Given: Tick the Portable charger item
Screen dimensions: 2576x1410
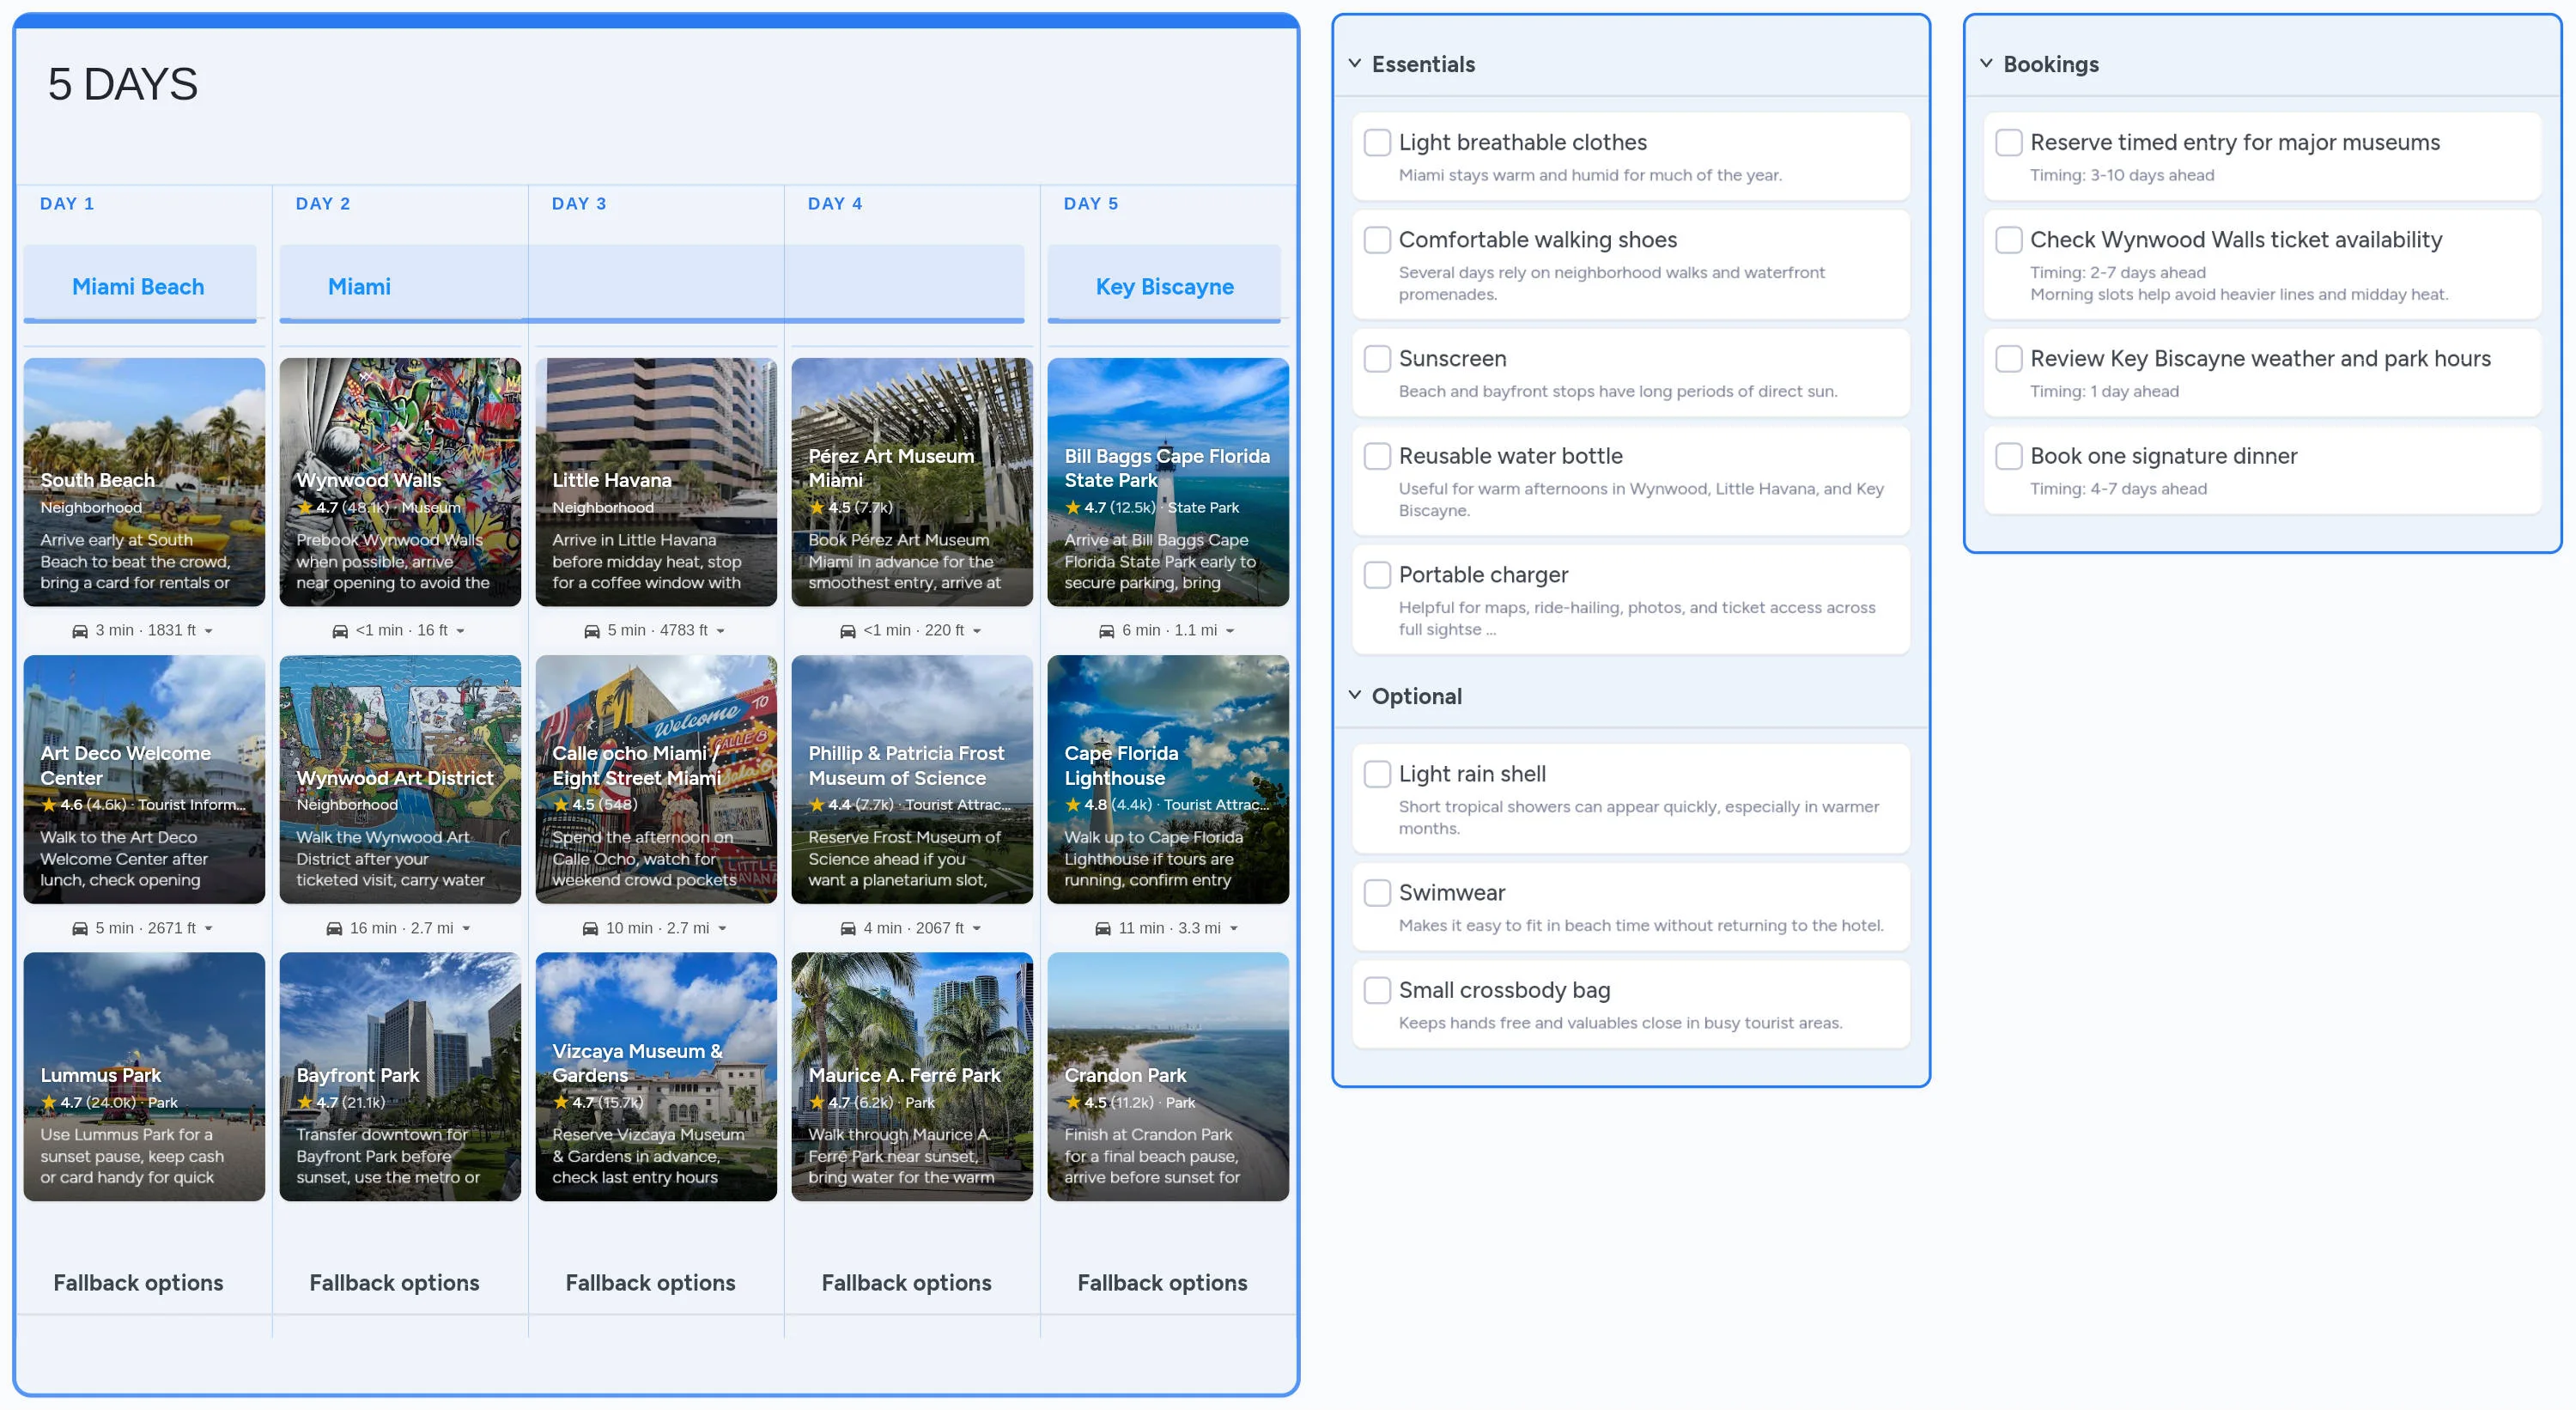Looking at the screenshot, I should 1377,575.
